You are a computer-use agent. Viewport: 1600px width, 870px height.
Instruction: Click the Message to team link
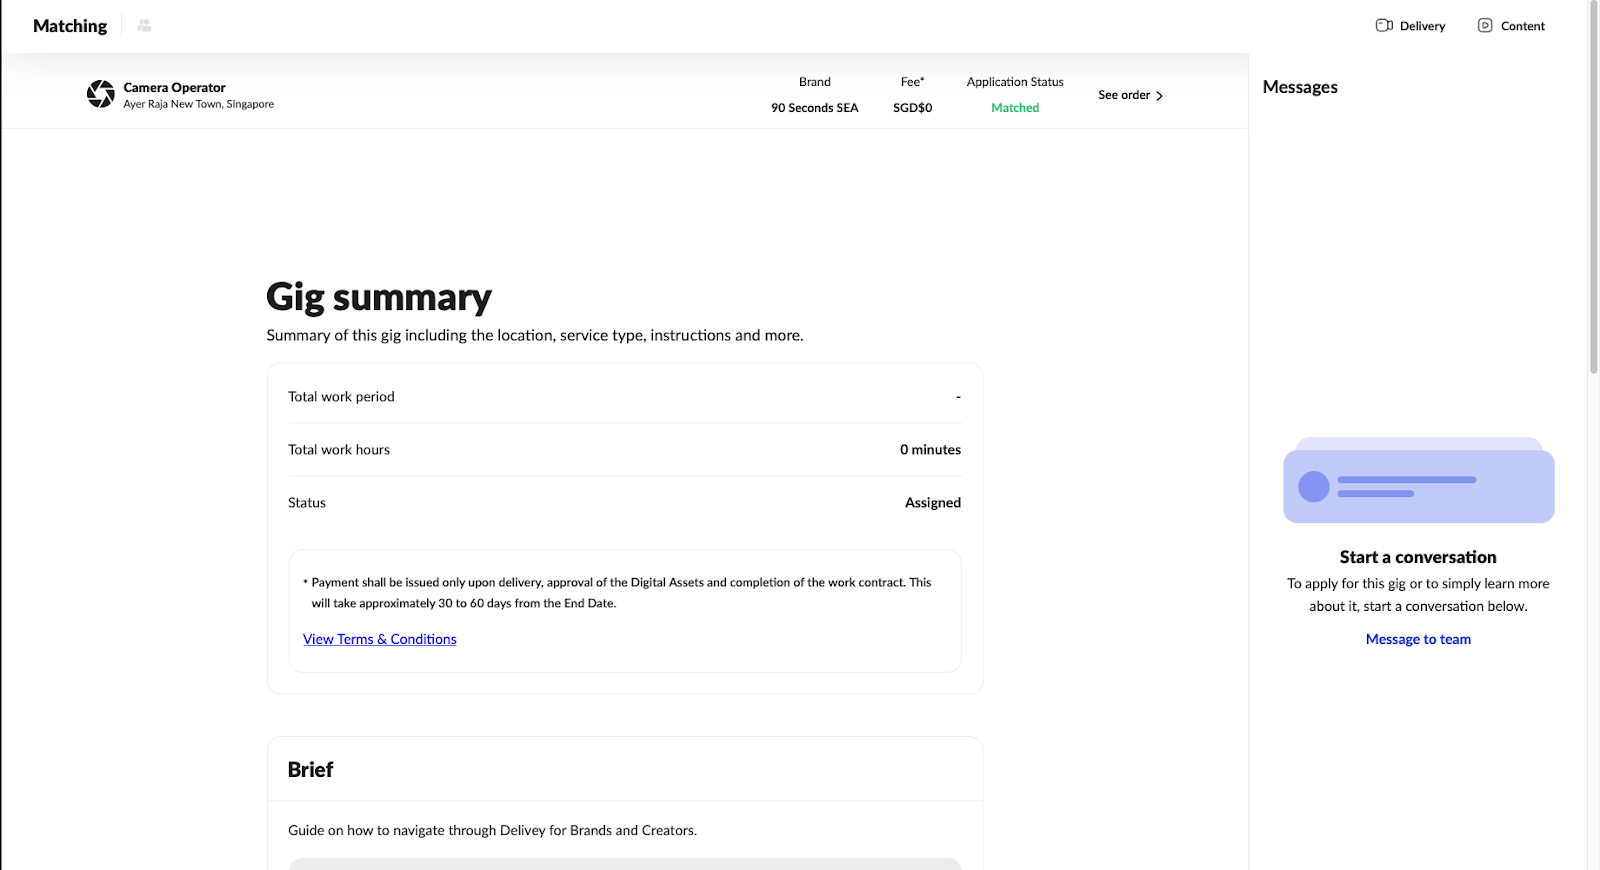(x=1418, y=639)
